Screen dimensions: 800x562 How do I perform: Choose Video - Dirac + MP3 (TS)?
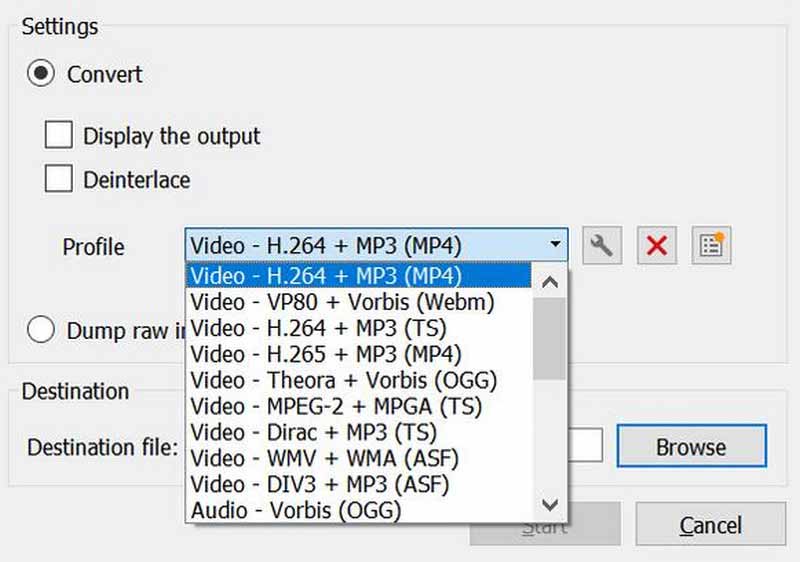(x=359, y=432)
